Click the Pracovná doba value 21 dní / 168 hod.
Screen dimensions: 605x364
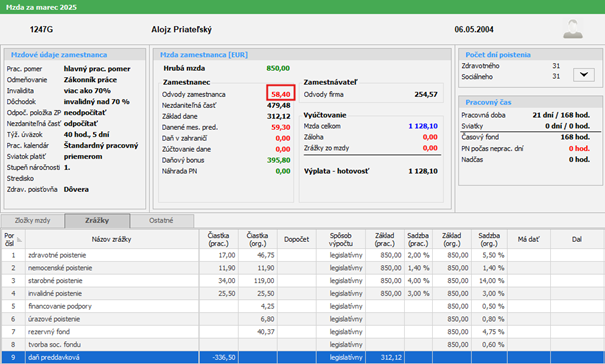coord(561,115)
